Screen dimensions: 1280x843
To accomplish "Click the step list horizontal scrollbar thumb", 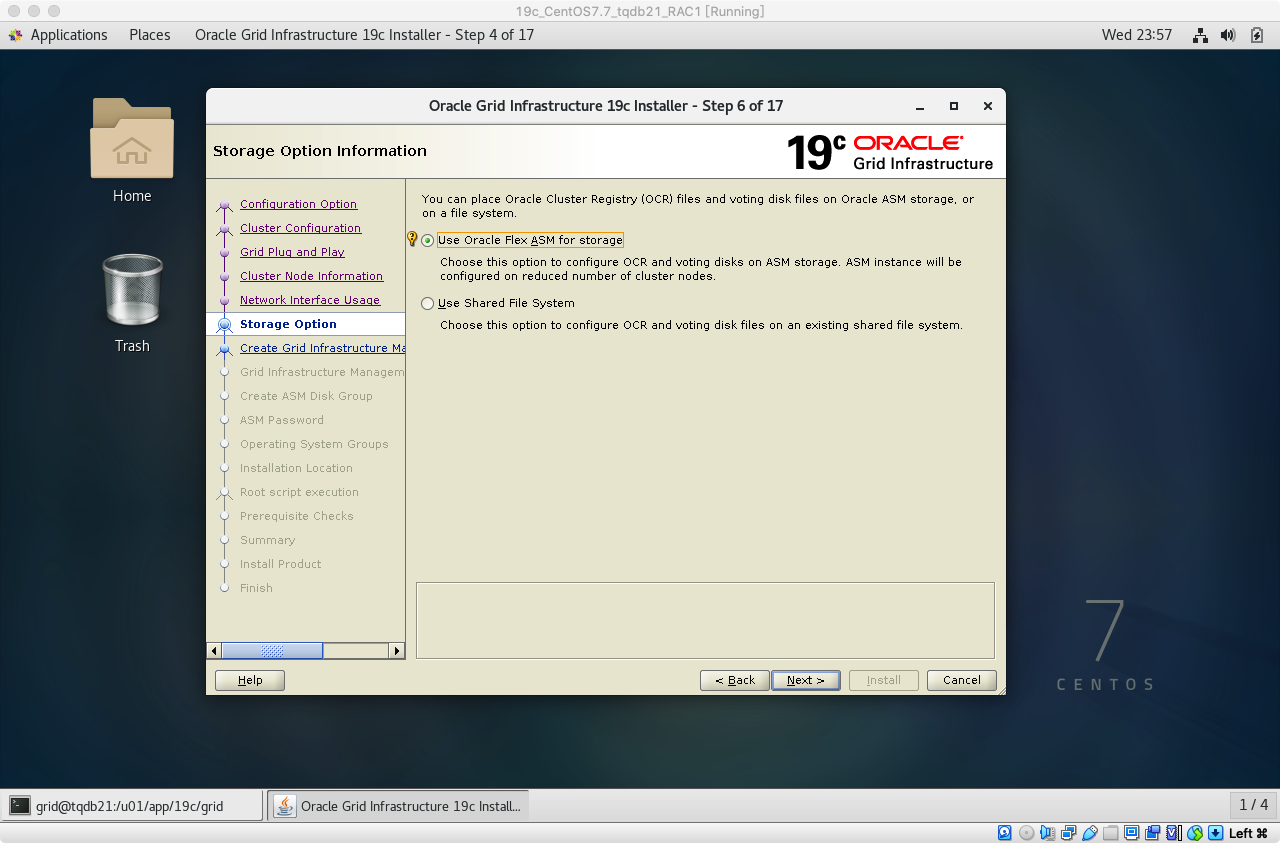I will point(272,650).
